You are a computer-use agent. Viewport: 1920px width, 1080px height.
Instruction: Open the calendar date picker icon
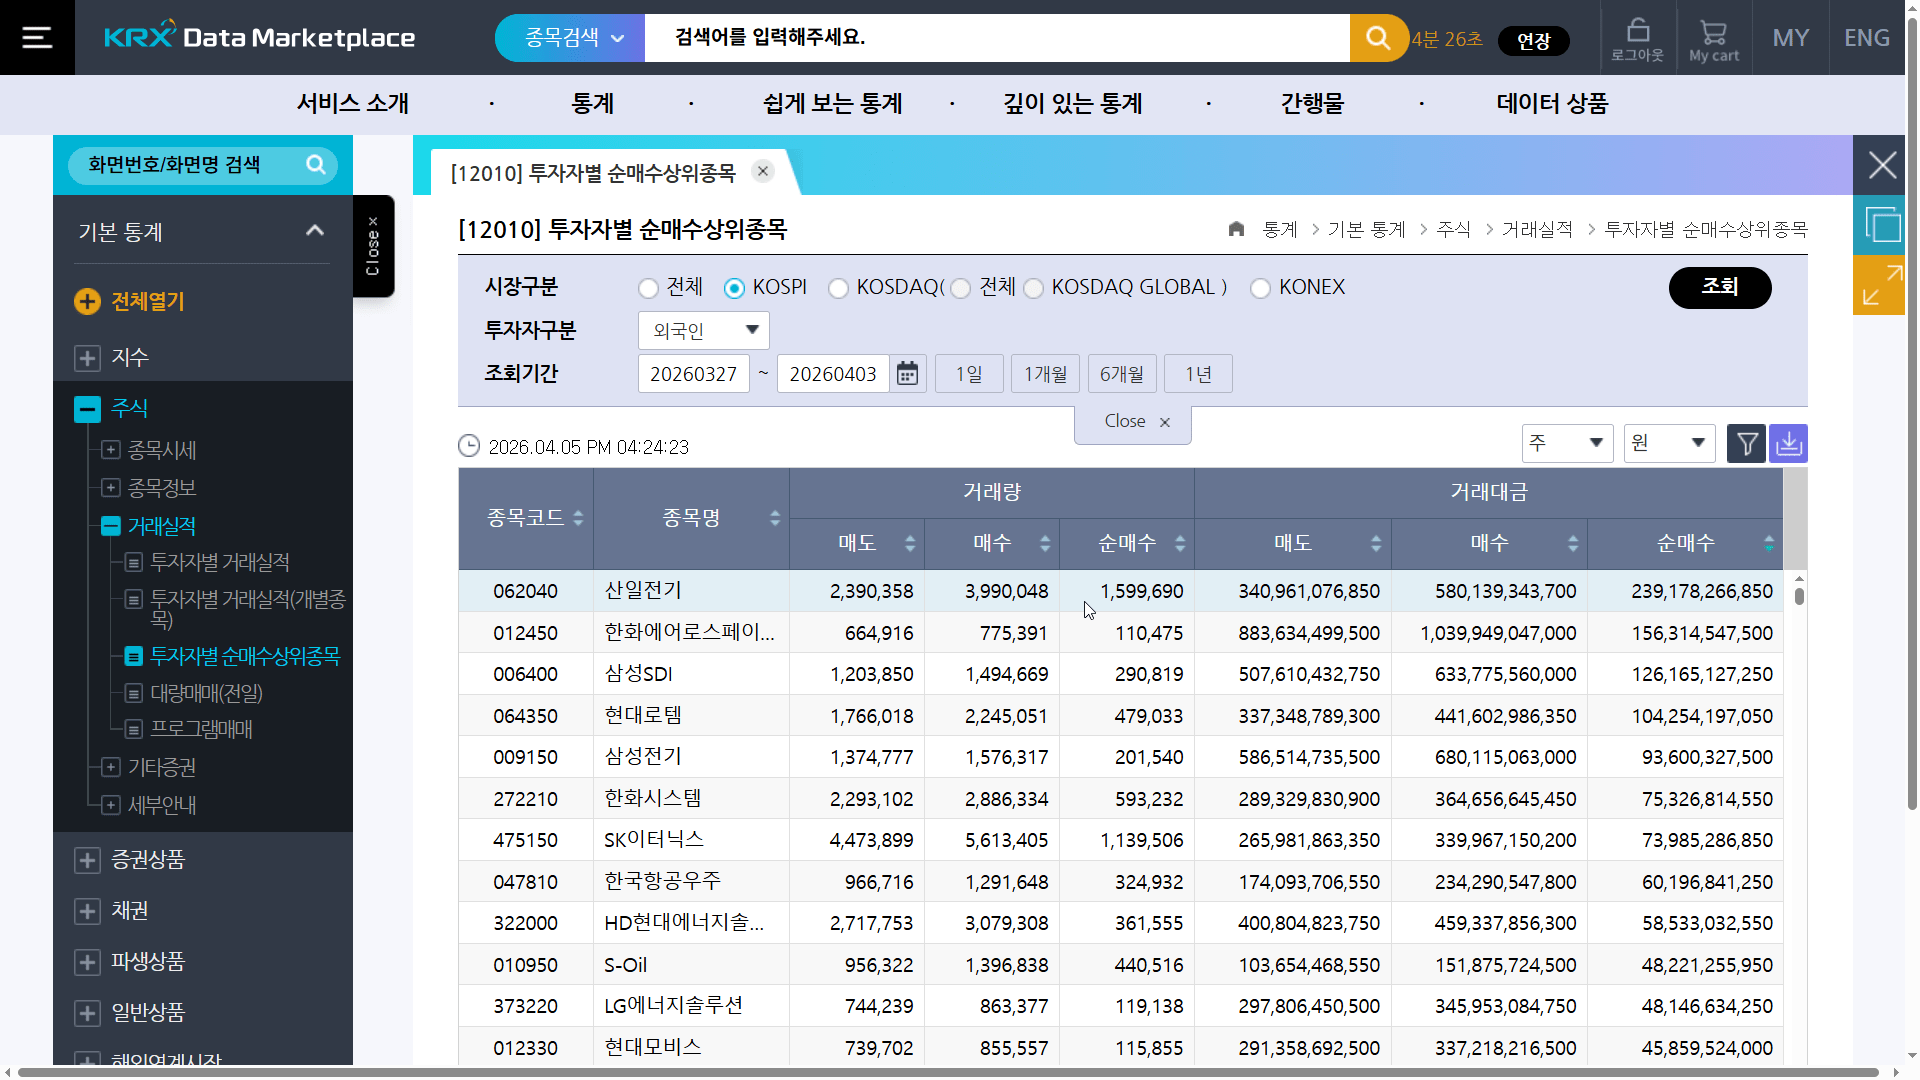tap(907, 373)
